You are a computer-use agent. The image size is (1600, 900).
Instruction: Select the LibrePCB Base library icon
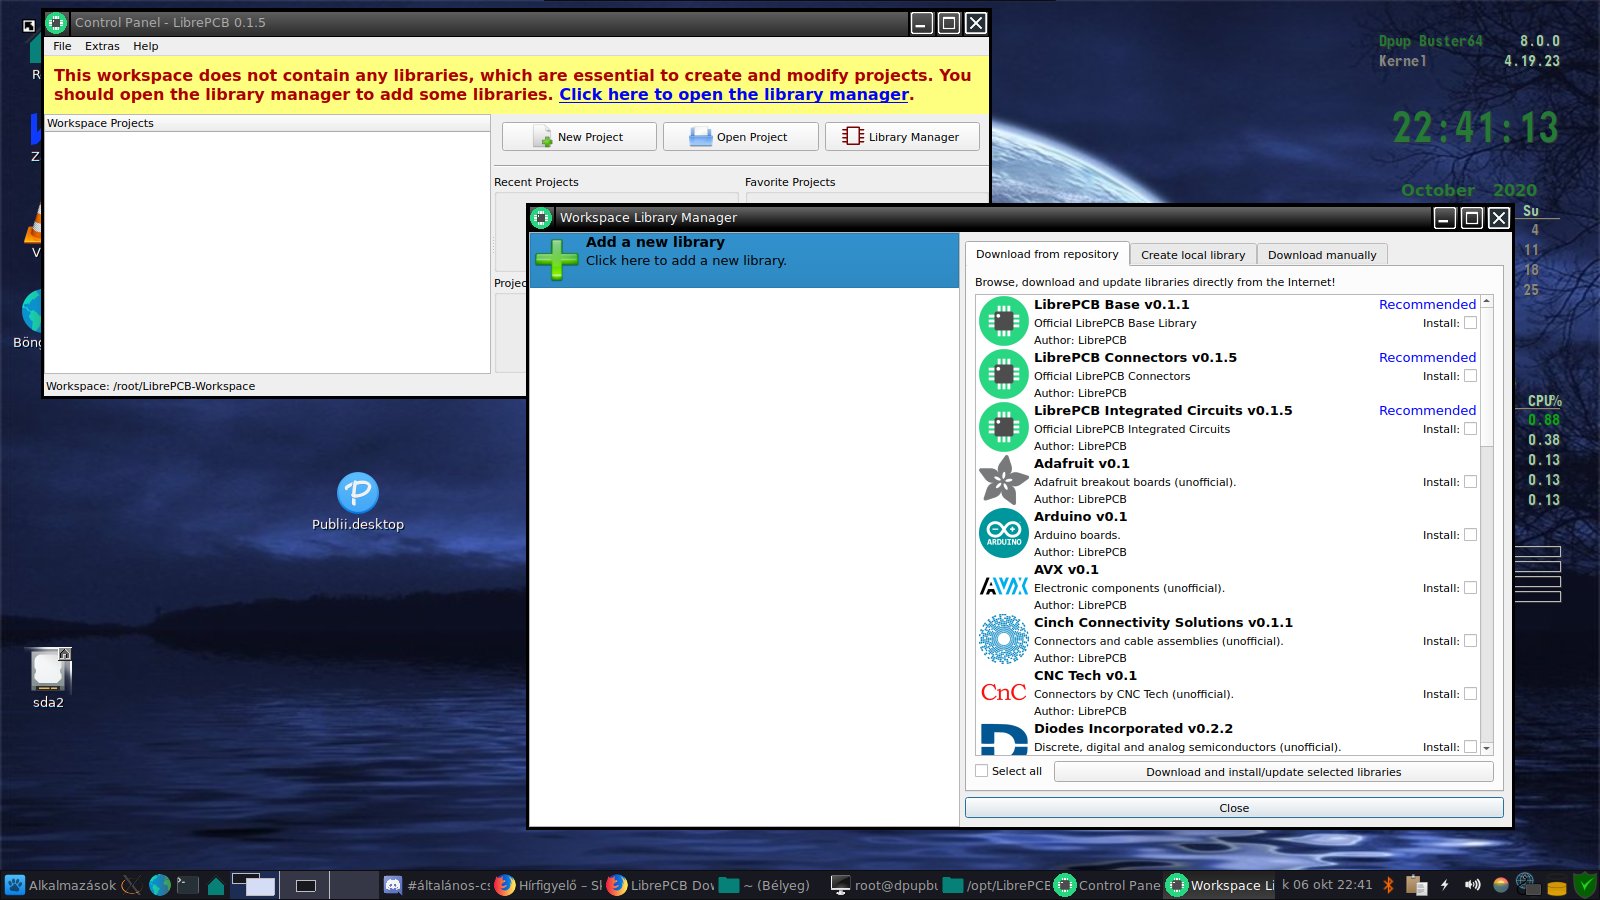coord(1003,321)
